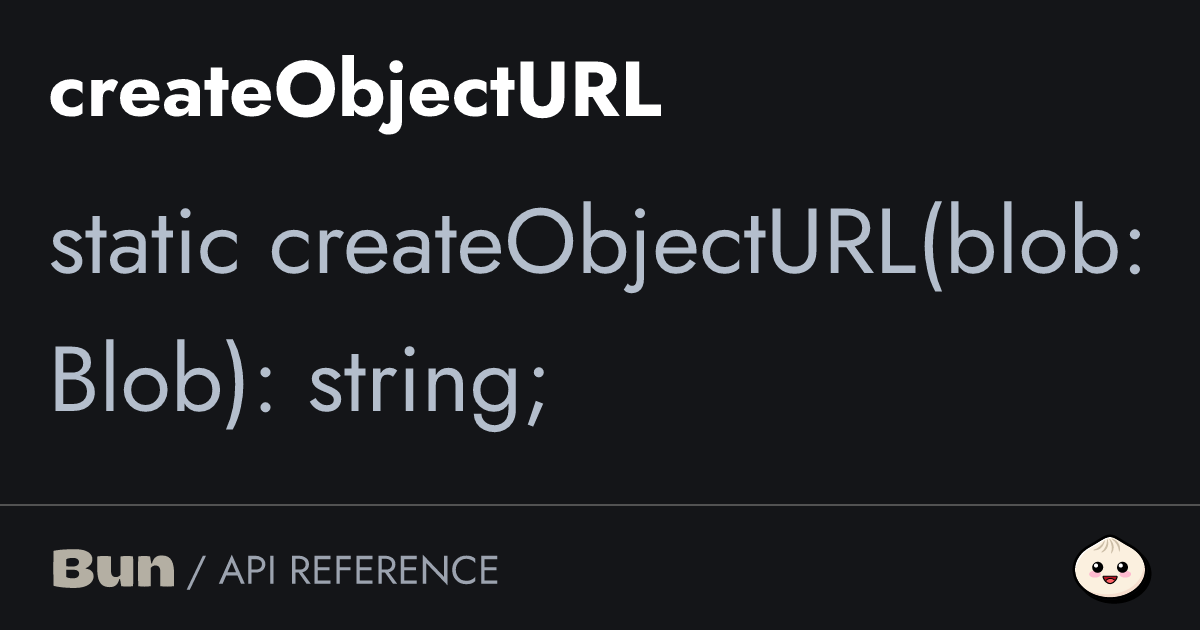The width and height of the screenshot is (1200, 630).
Task: Select the createObjectURL heading title
Action: pyautogui.click(x=355, y=96)
